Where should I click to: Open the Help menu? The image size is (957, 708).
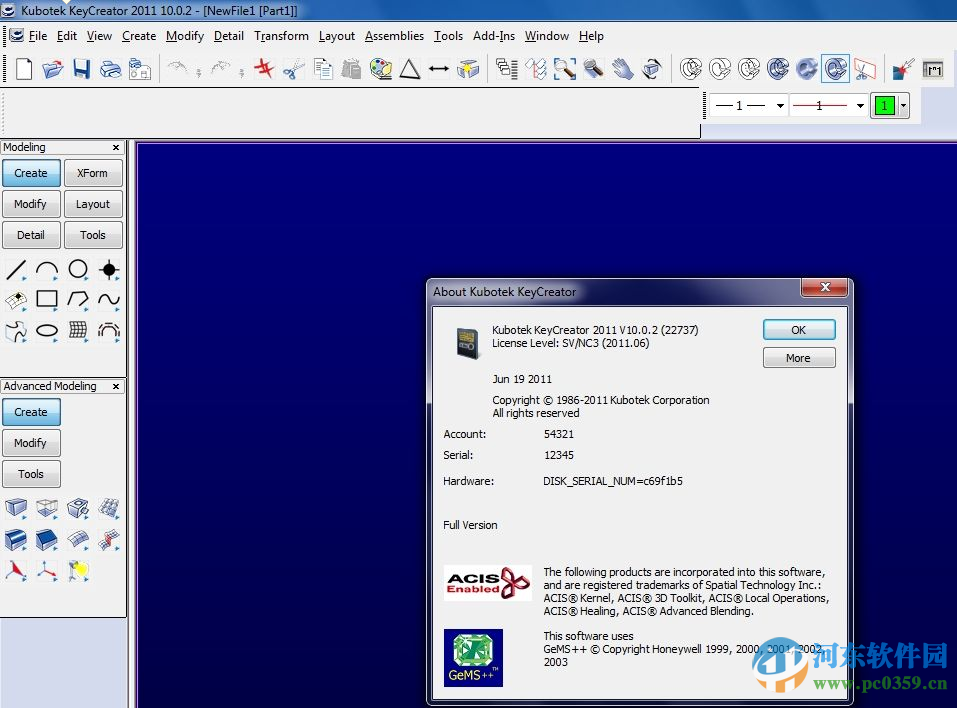[591, 36]
